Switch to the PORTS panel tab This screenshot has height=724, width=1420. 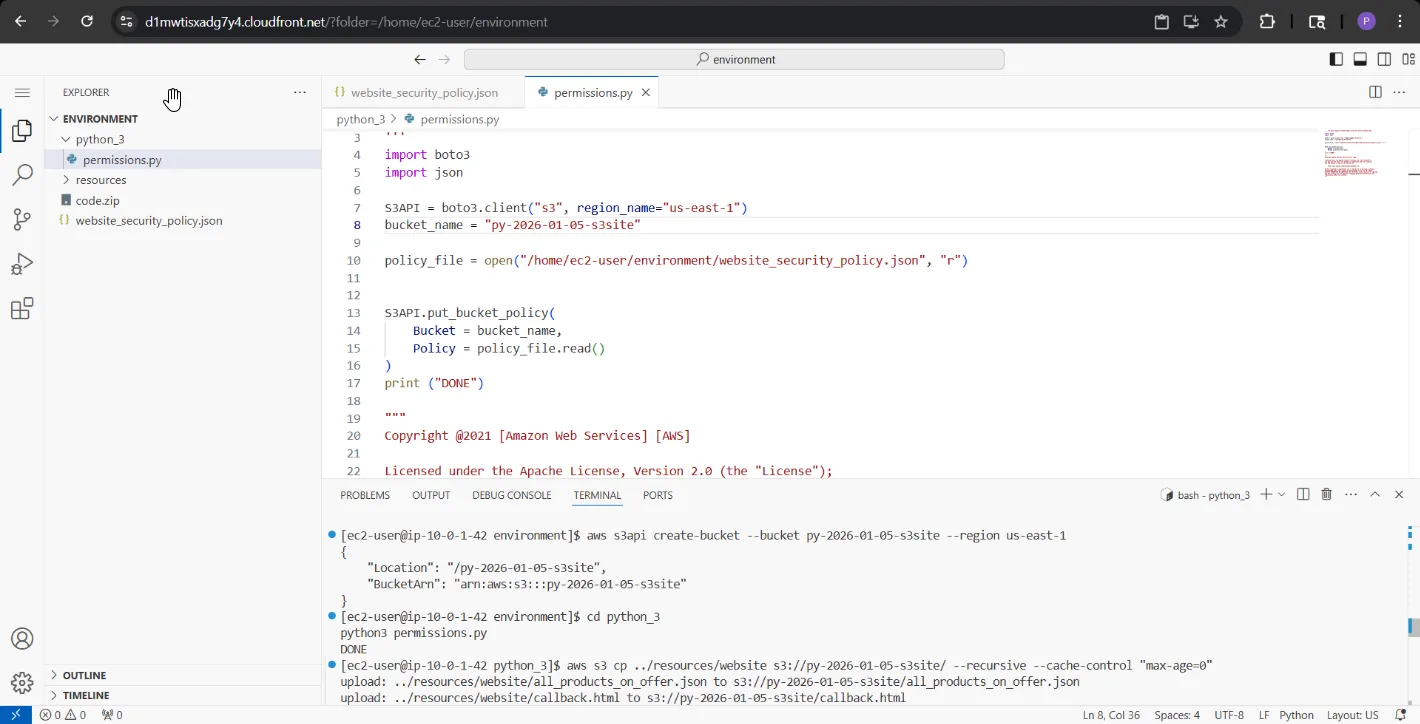(658, 495)
